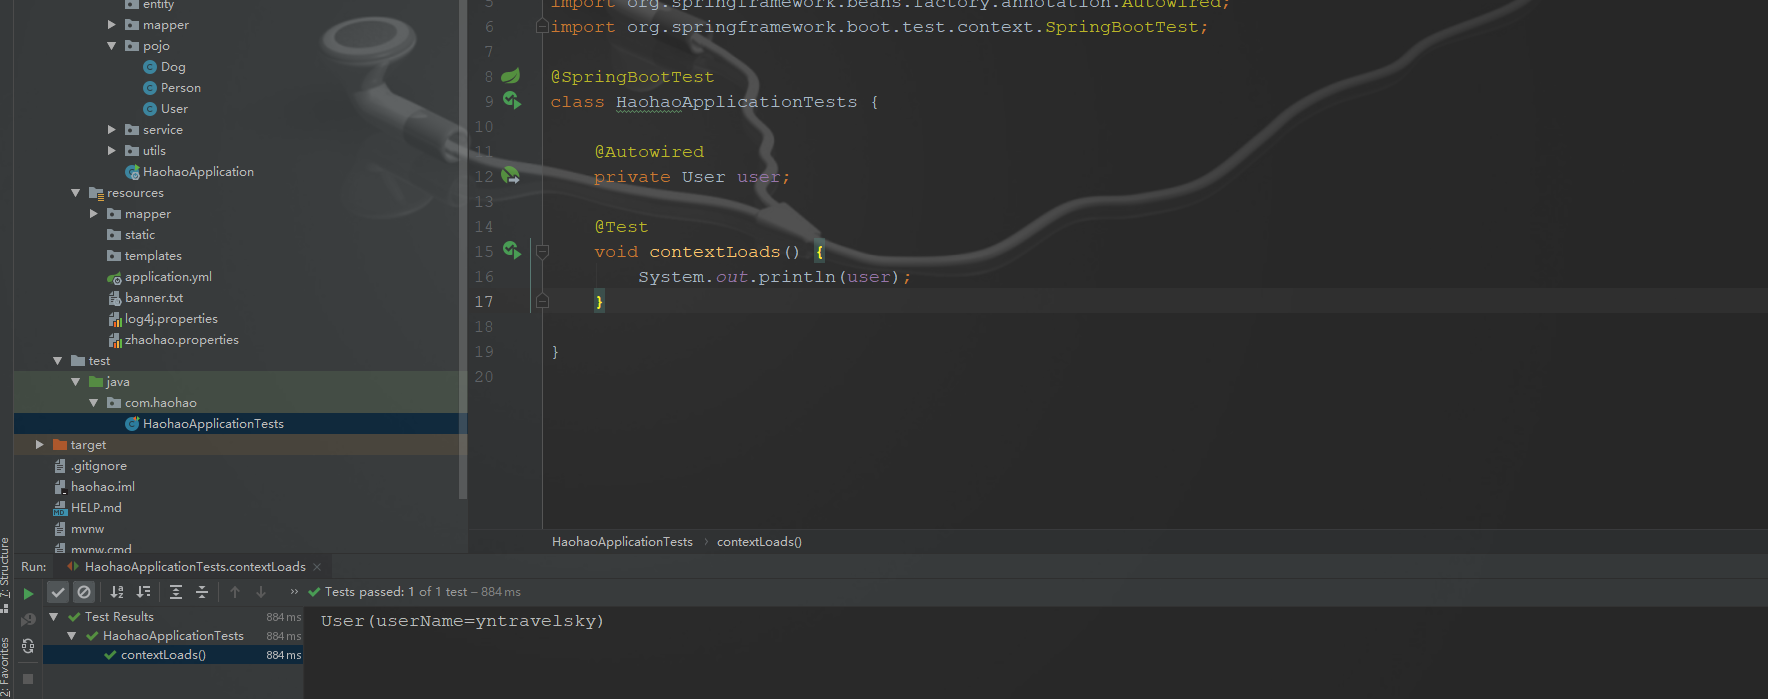Click println statement on line 16
This screenshot has height=699, width=1768.
[x=774, y=277]
